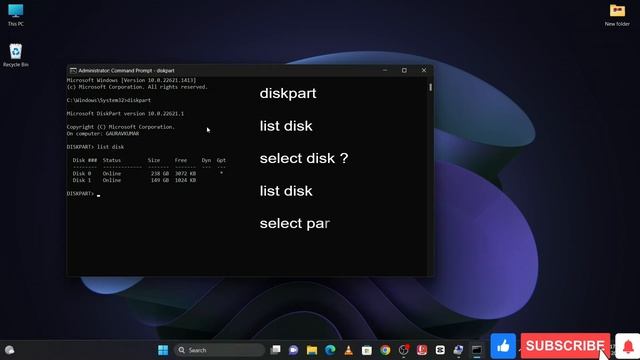Launch VLC media player from taskbar
The height and width of the screenshot is (360, 640).
click(x=348, y=350)
